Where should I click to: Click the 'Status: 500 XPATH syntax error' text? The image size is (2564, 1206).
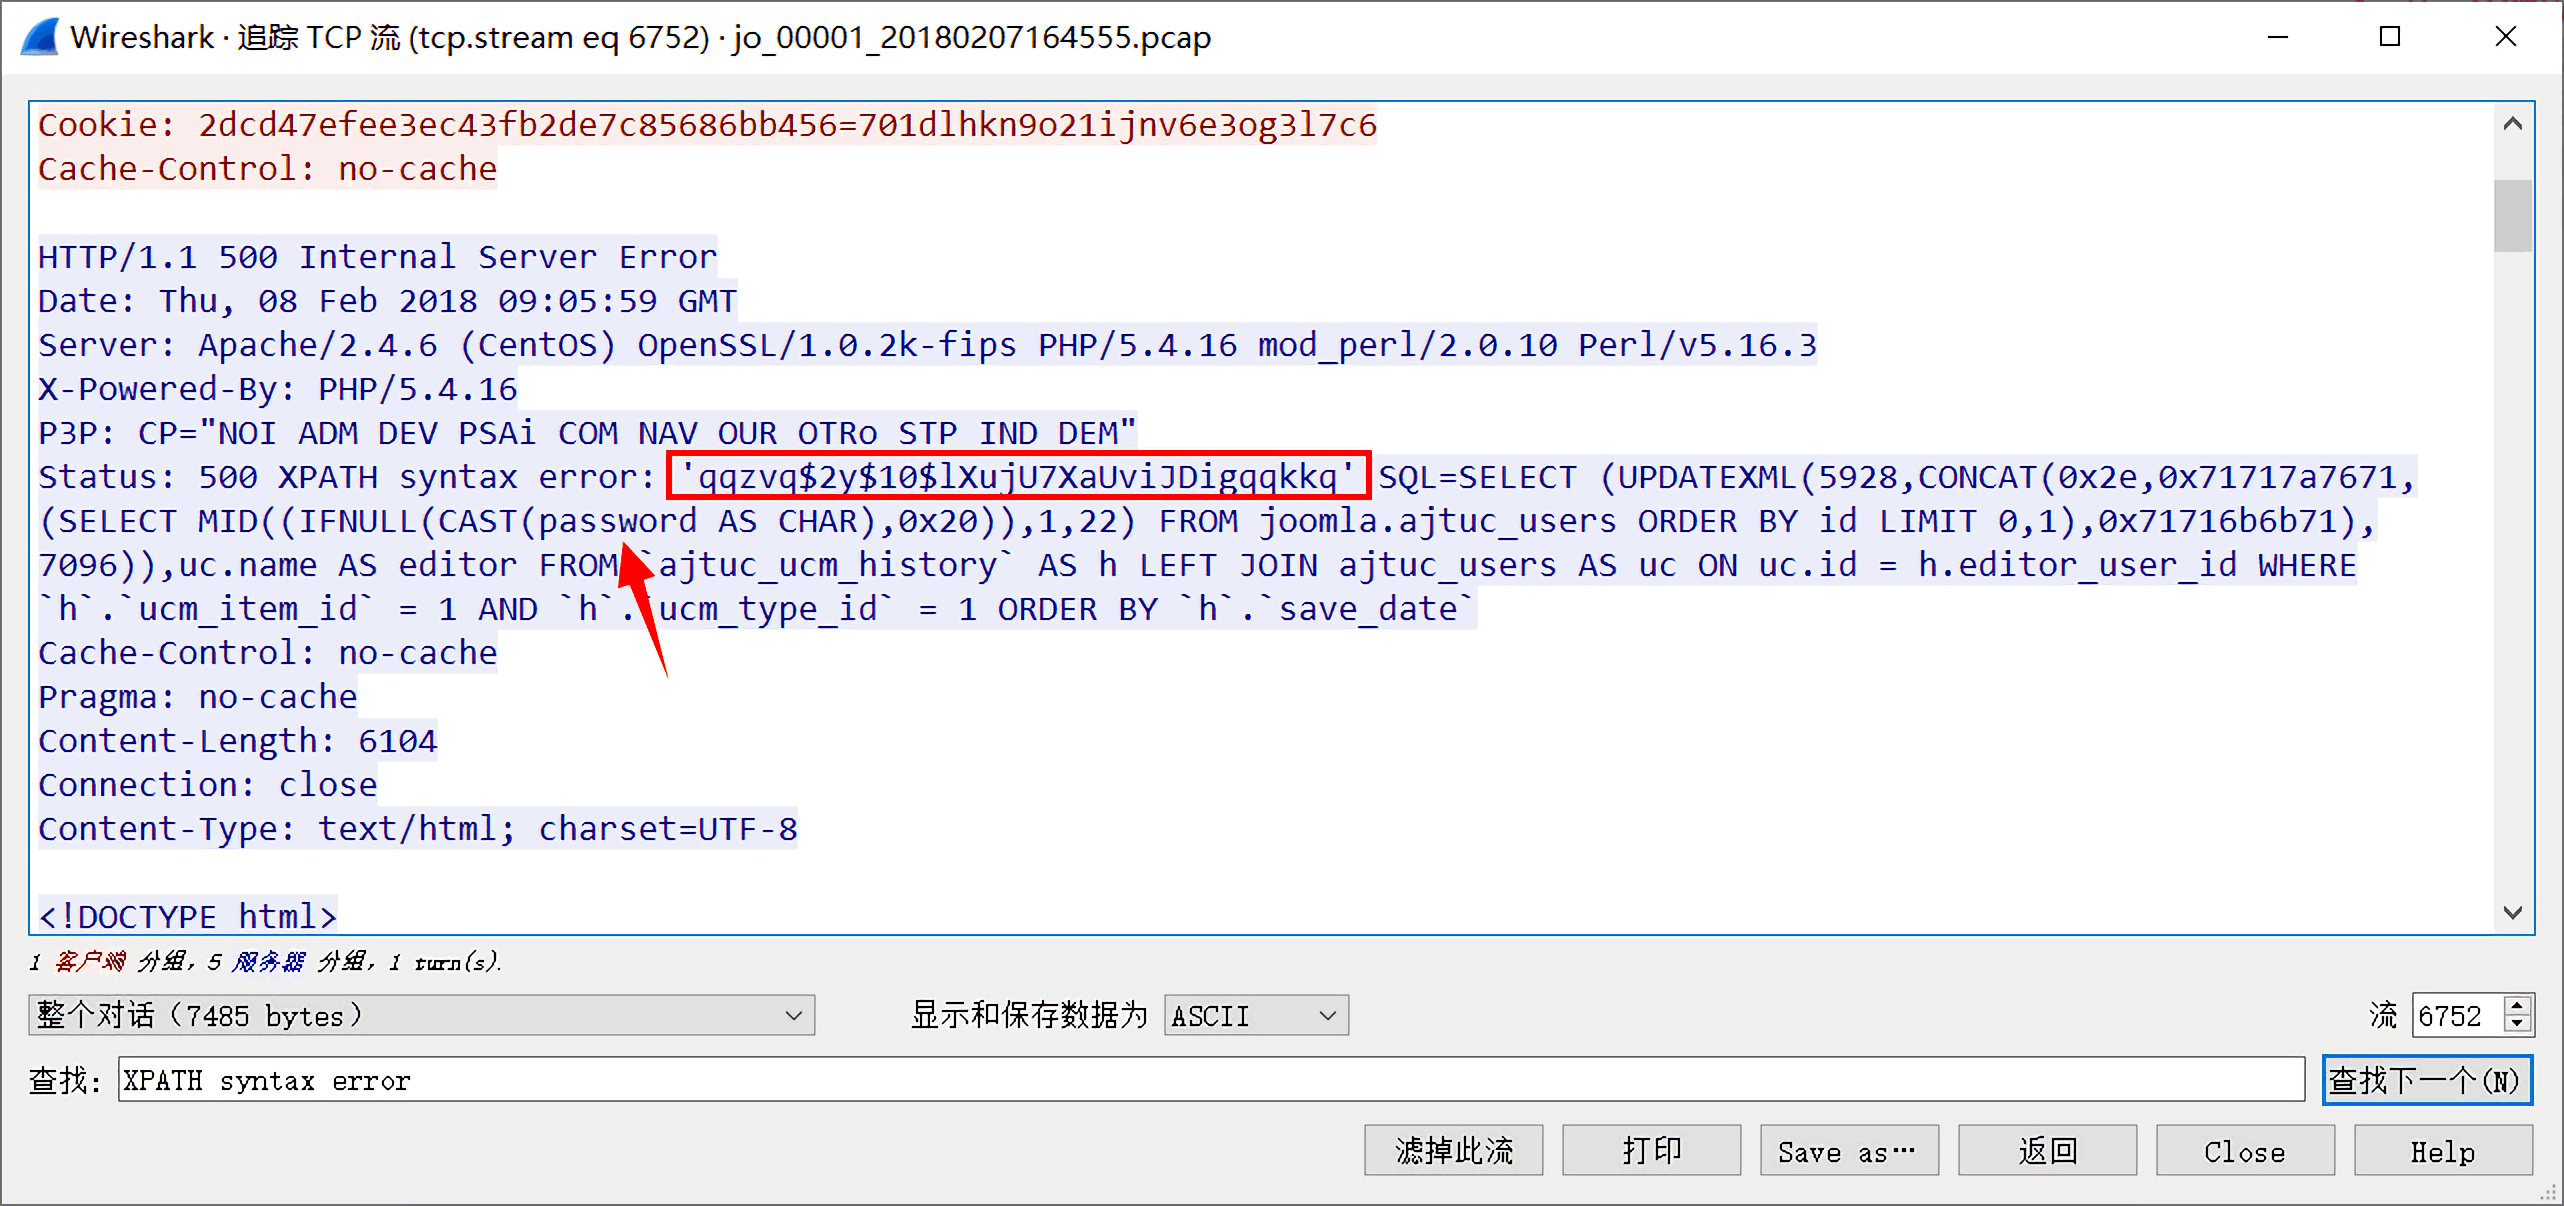(x=346, y=477)
